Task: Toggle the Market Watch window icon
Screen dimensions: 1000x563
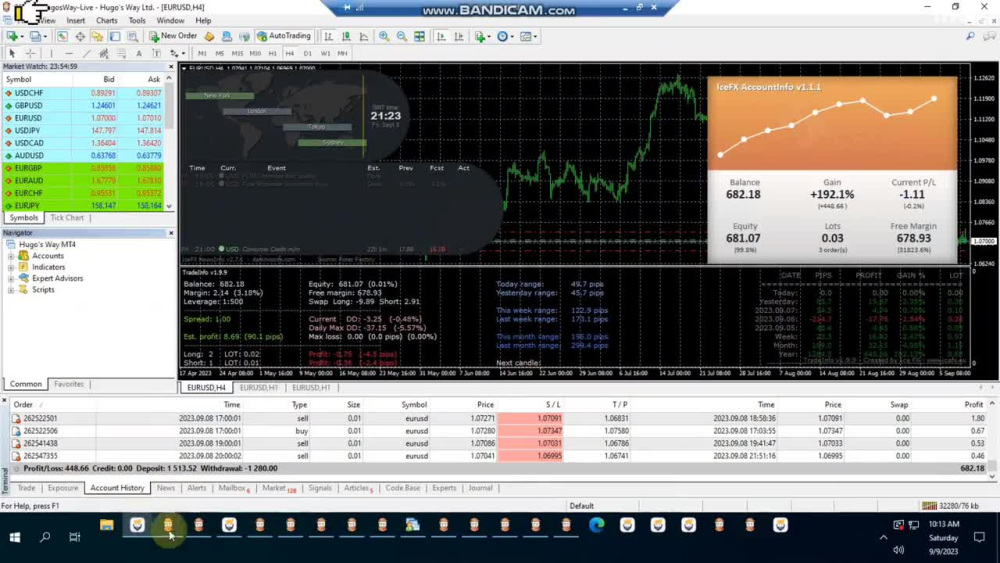Action: coord(62,36)
